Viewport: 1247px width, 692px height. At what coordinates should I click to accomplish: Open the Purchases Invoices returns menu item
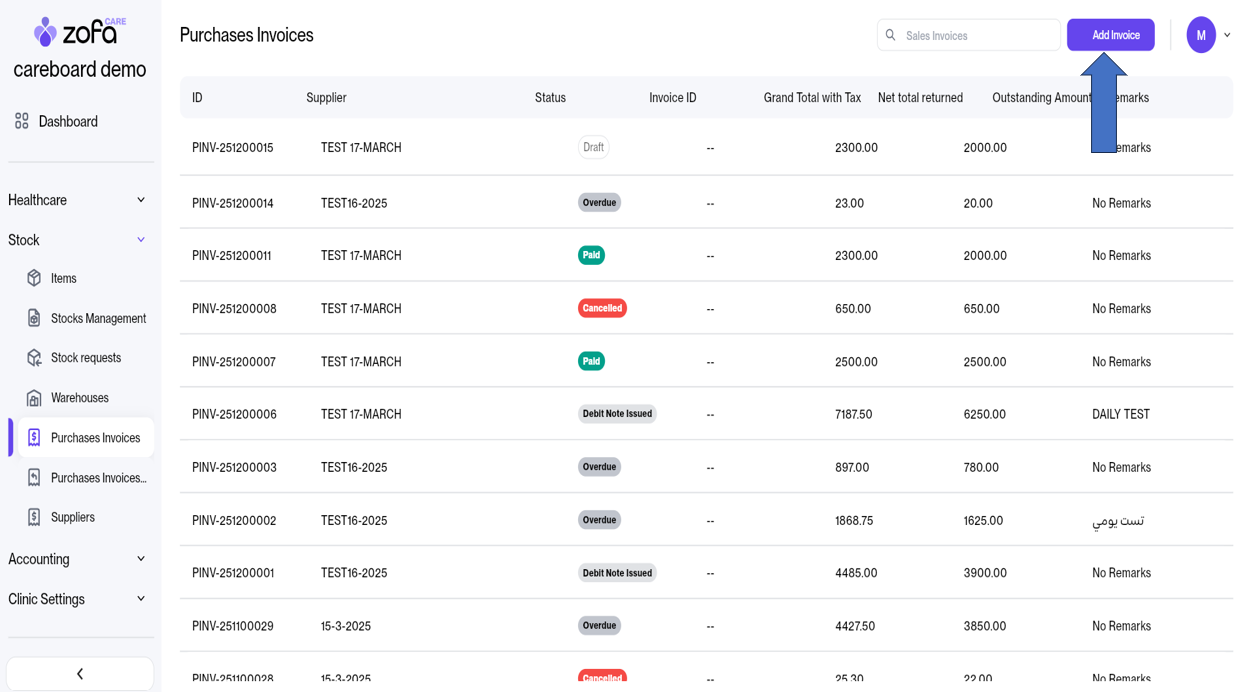tap(98, 478)
